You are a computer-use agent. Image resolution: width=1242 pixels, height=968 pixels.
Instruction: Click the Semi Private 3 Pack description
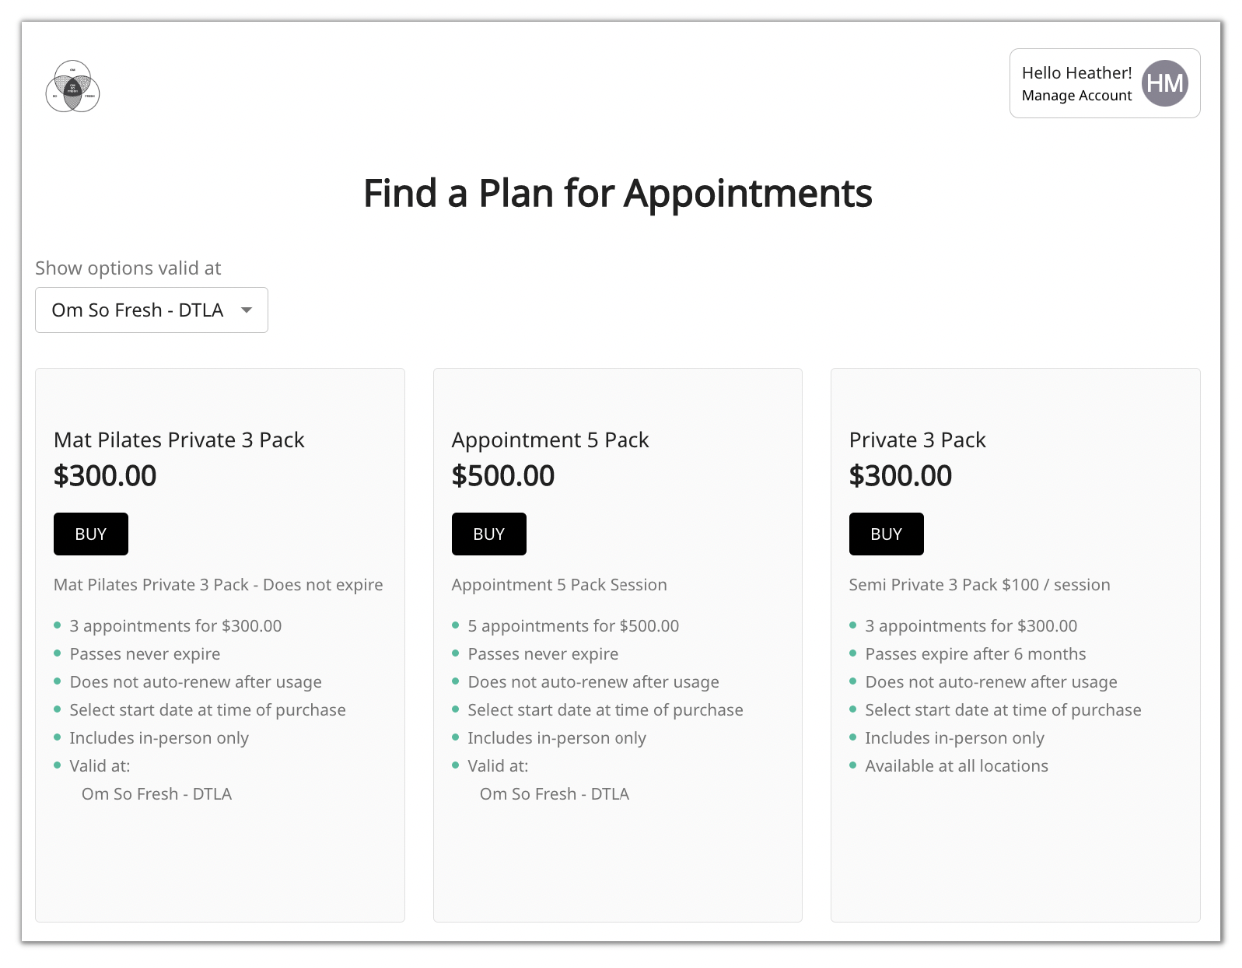979,585
